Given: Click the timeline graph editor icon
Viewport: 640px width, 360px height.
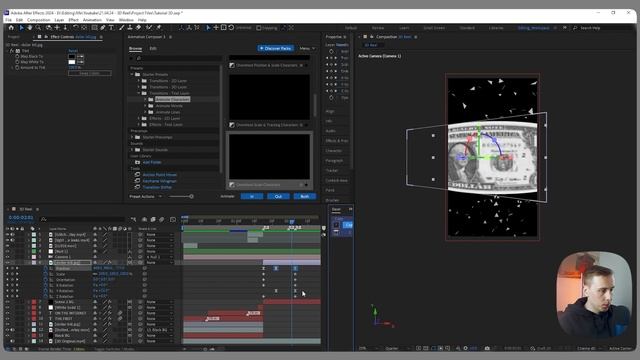Looking at the screenshot, I should coord(173,220).
